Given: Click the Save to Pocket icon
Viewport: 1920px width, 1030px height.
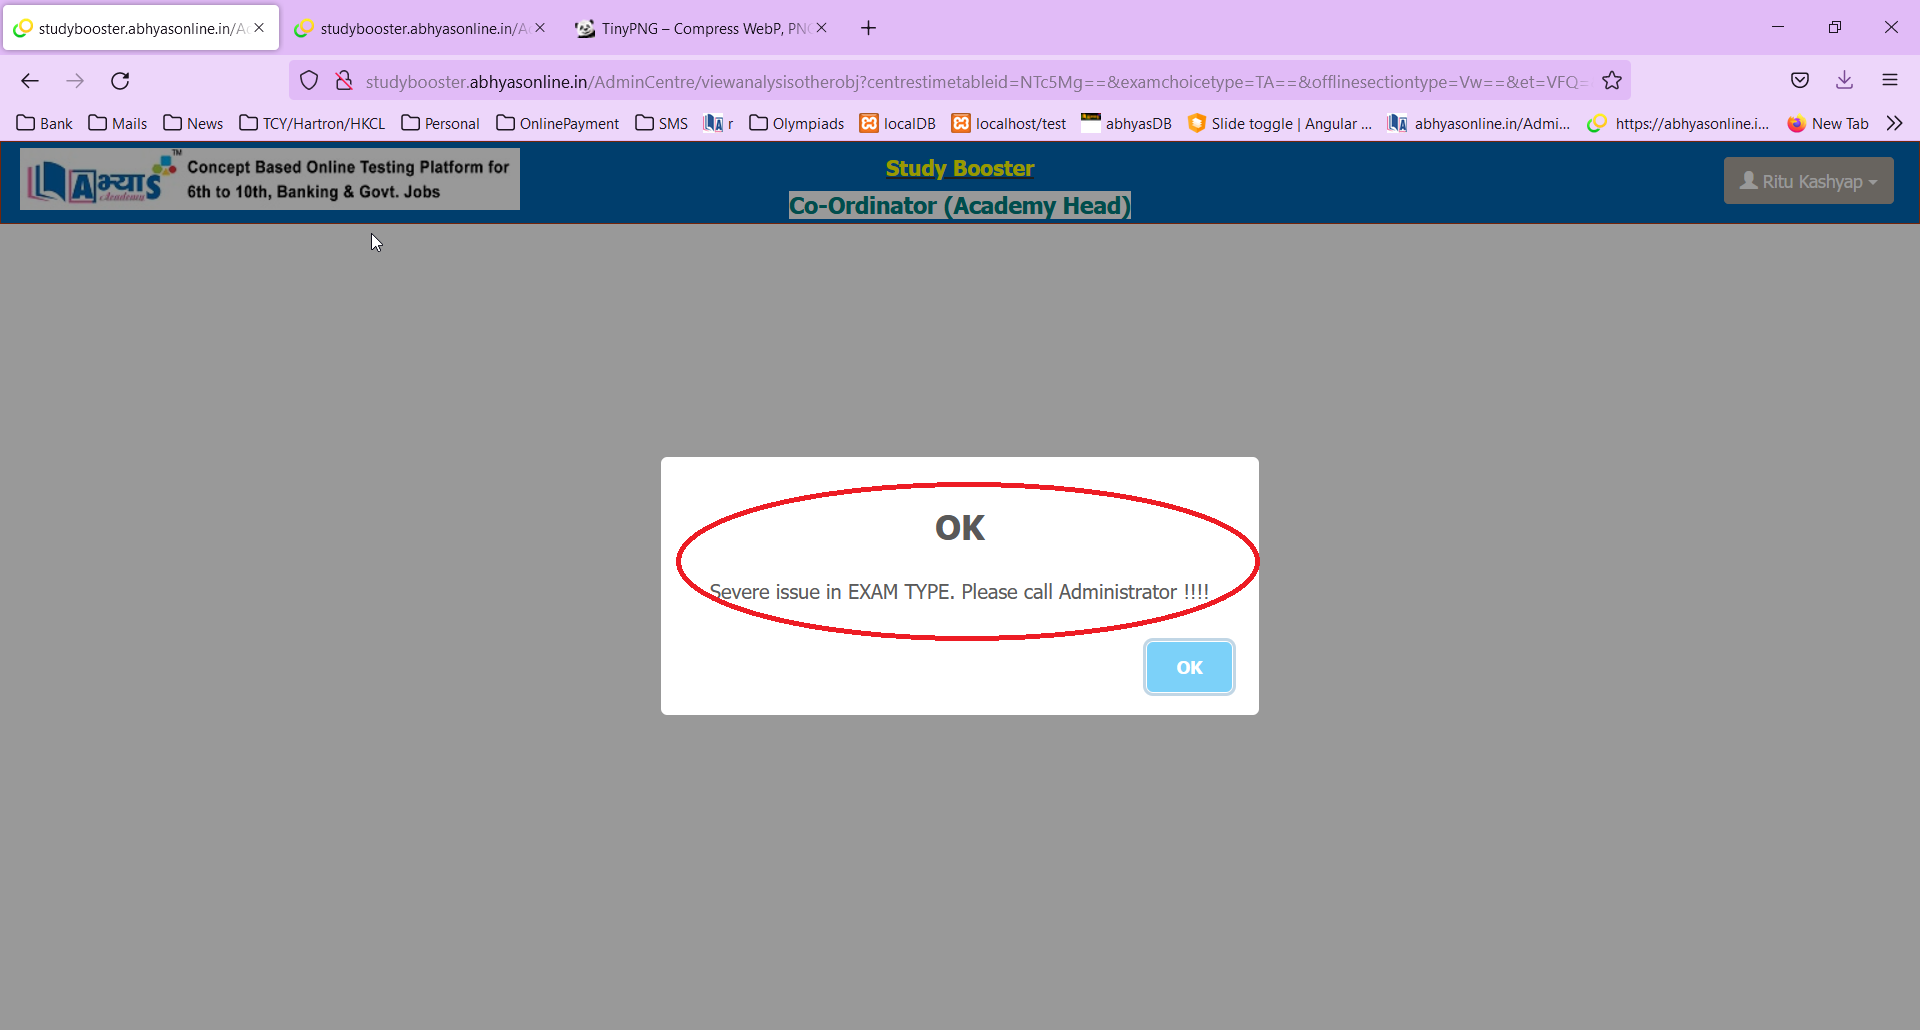Looking at the screenshot, I should tap(1799, 81).
